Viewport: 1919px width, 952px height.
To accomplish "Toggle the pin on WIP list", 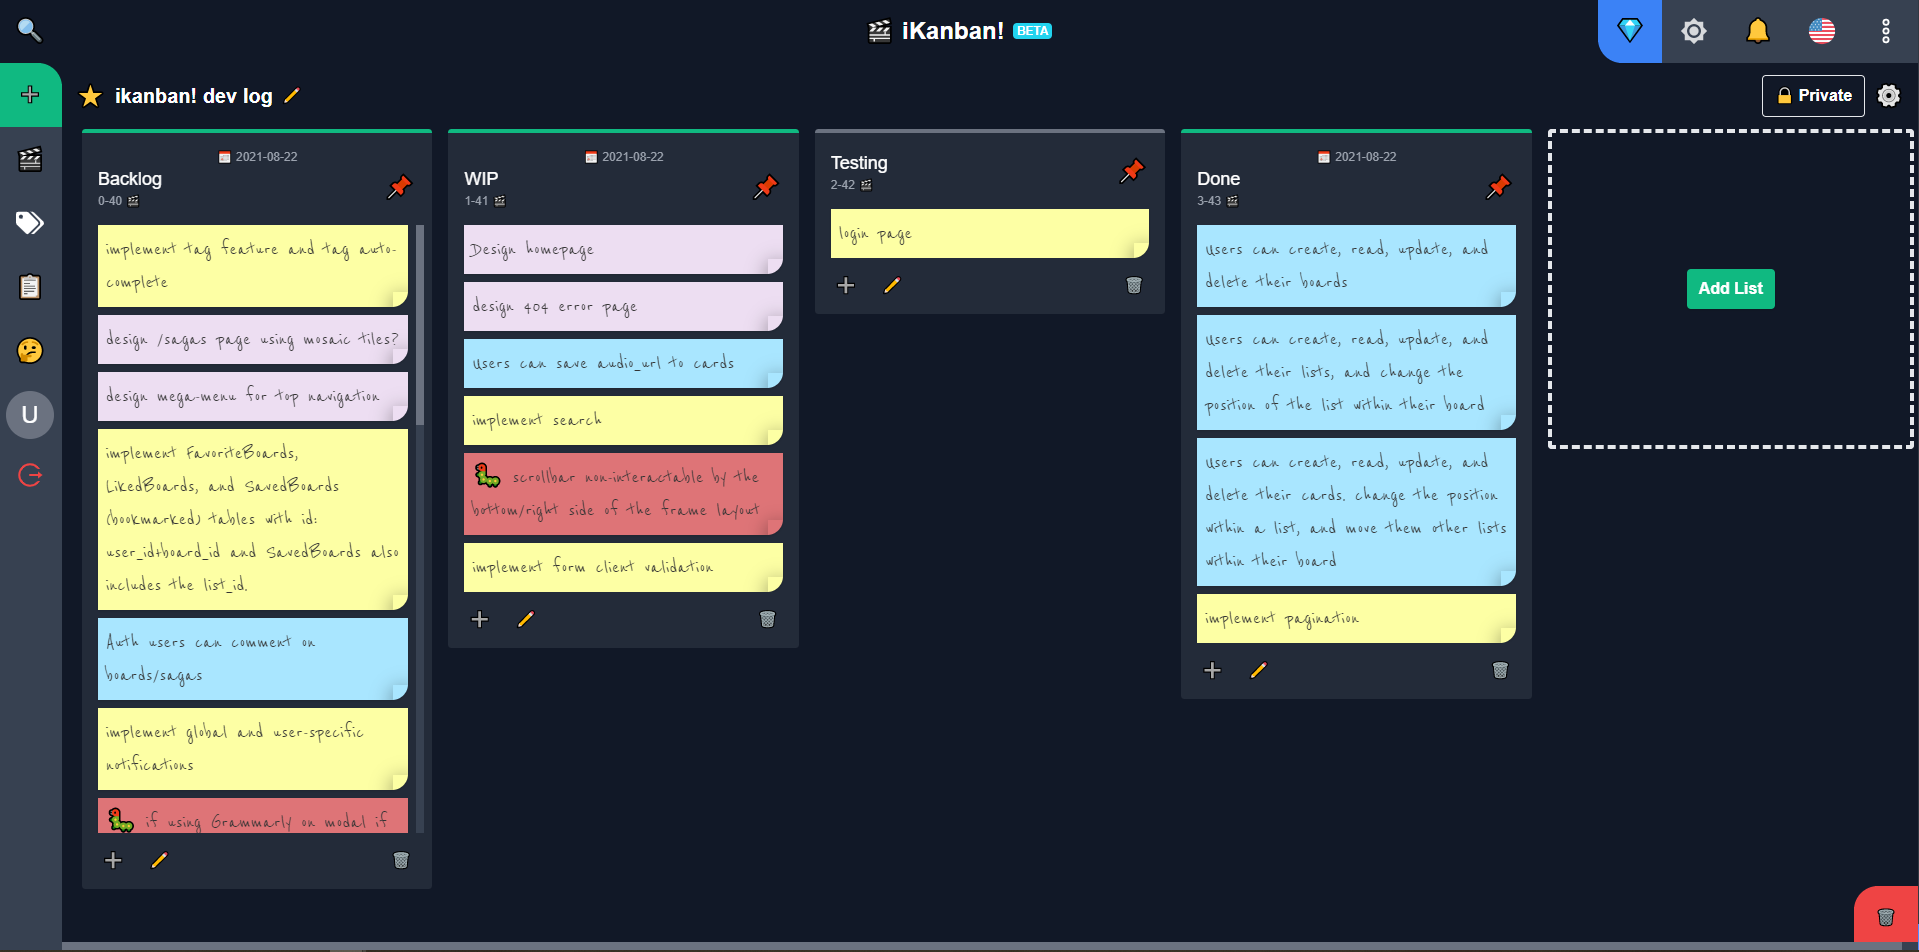I will 766,186.
